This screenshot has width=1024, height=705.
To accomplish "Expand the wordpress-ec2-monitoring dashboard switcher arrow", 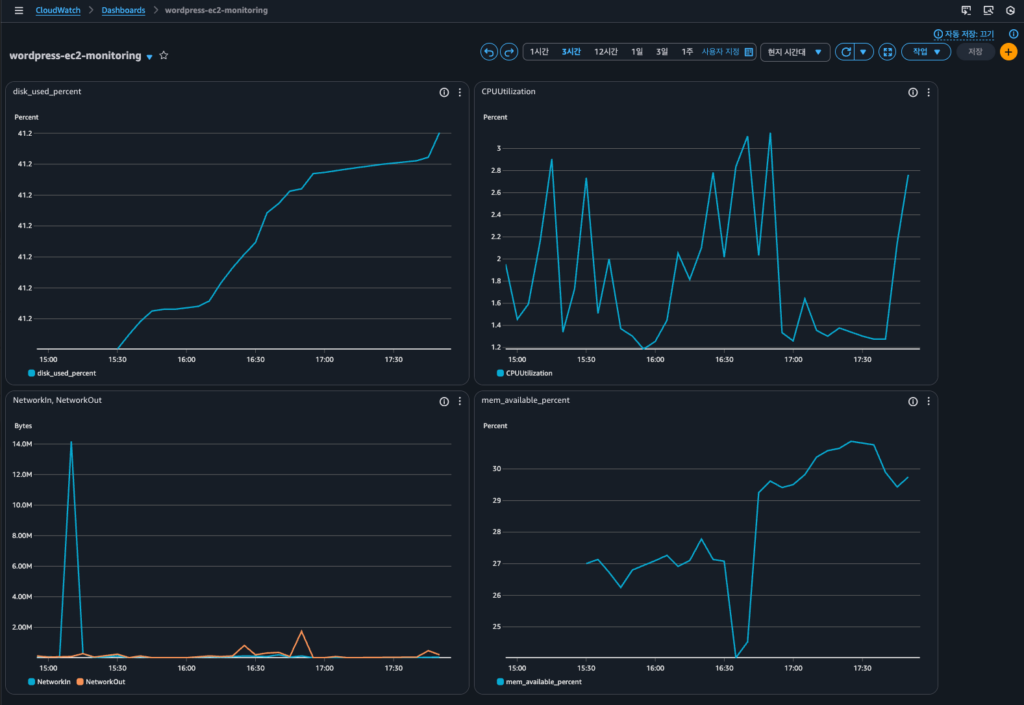I will coord(150,57).
